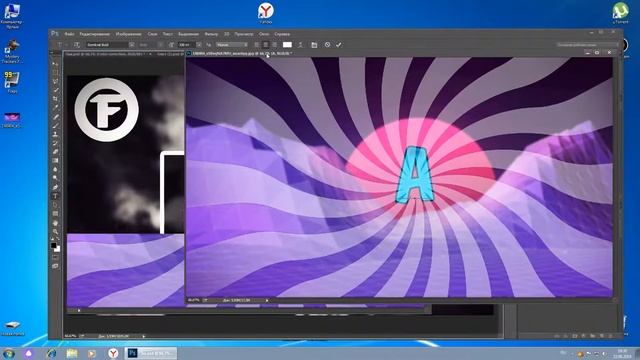Click the Create new group folder icon
Screen dimensions: 640x360
pyautogui.click(x=593, y=336)
